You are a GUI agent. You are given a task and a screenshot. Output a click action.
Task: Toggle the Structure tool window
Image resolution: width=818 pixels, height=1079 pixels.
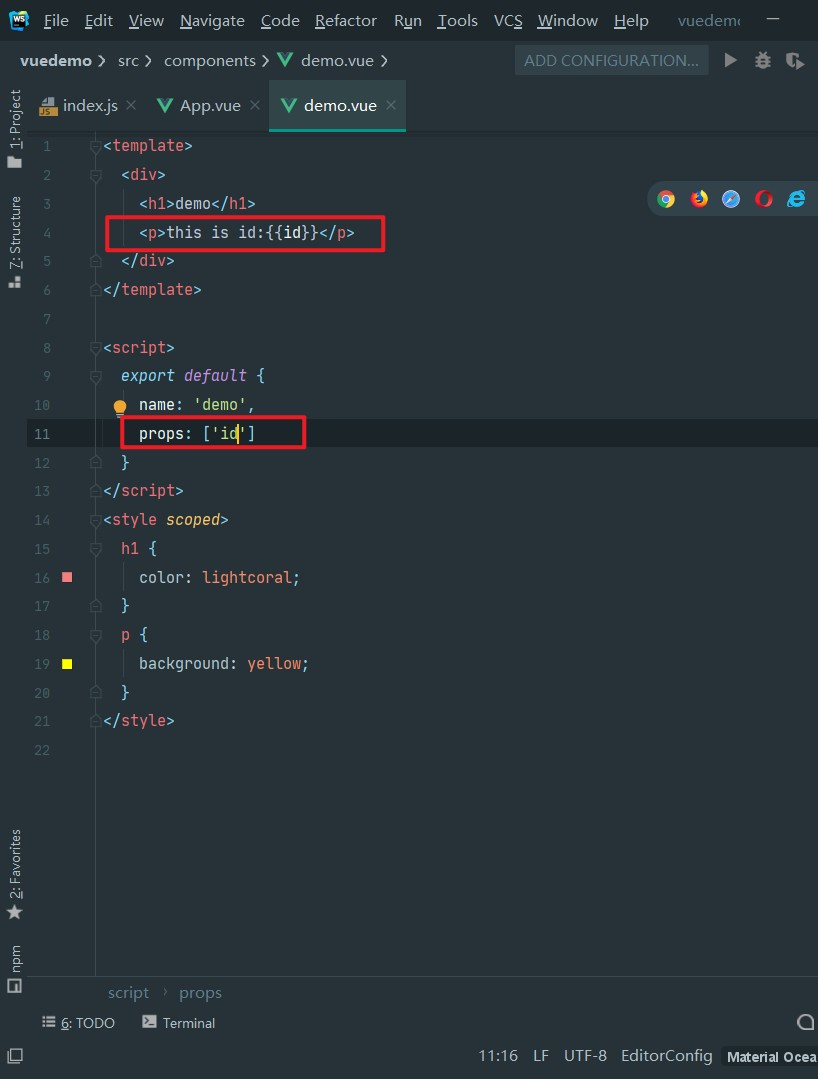pyautogui.click(x=14, y=242)
